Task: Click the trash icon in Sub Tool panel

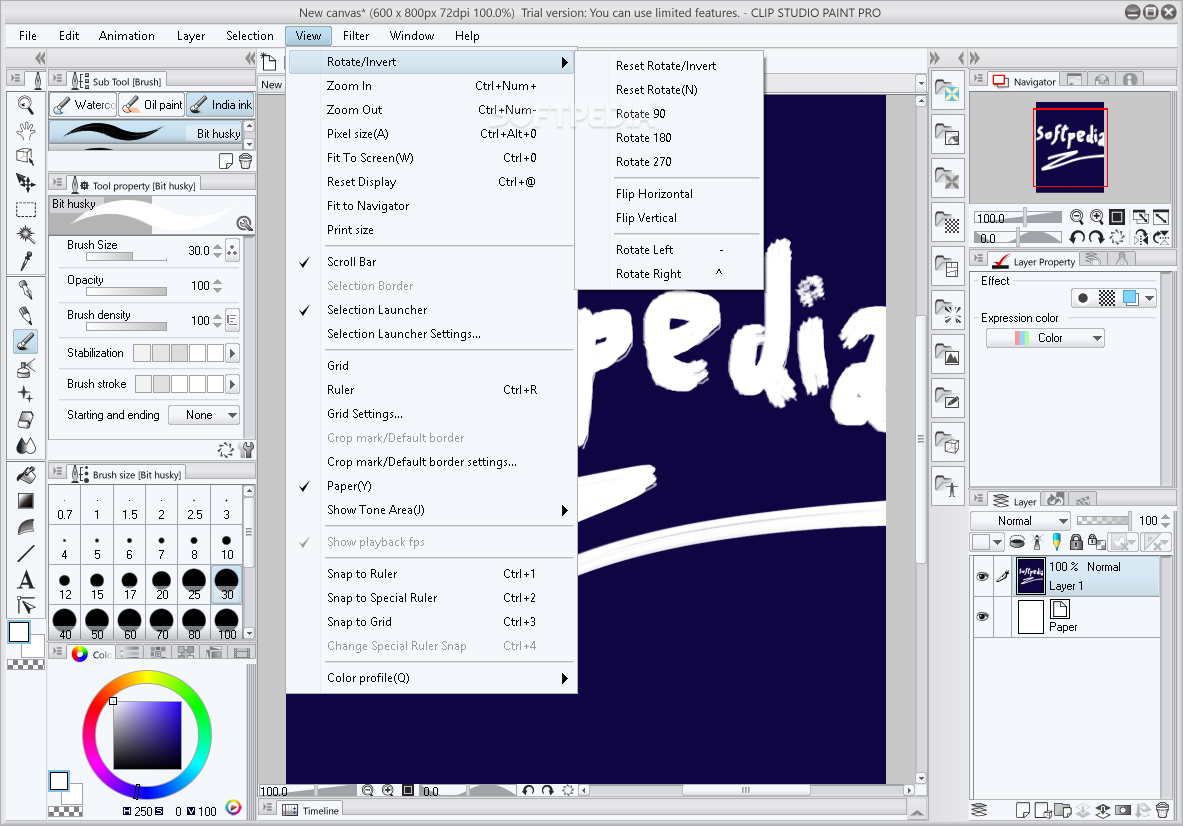Action: (245, 161)
